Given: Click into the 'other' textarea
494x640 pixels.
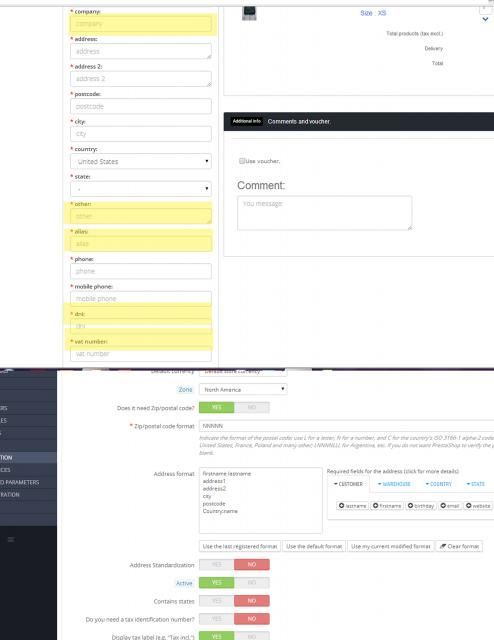Looking at the screenshot, I should [141, 216].
